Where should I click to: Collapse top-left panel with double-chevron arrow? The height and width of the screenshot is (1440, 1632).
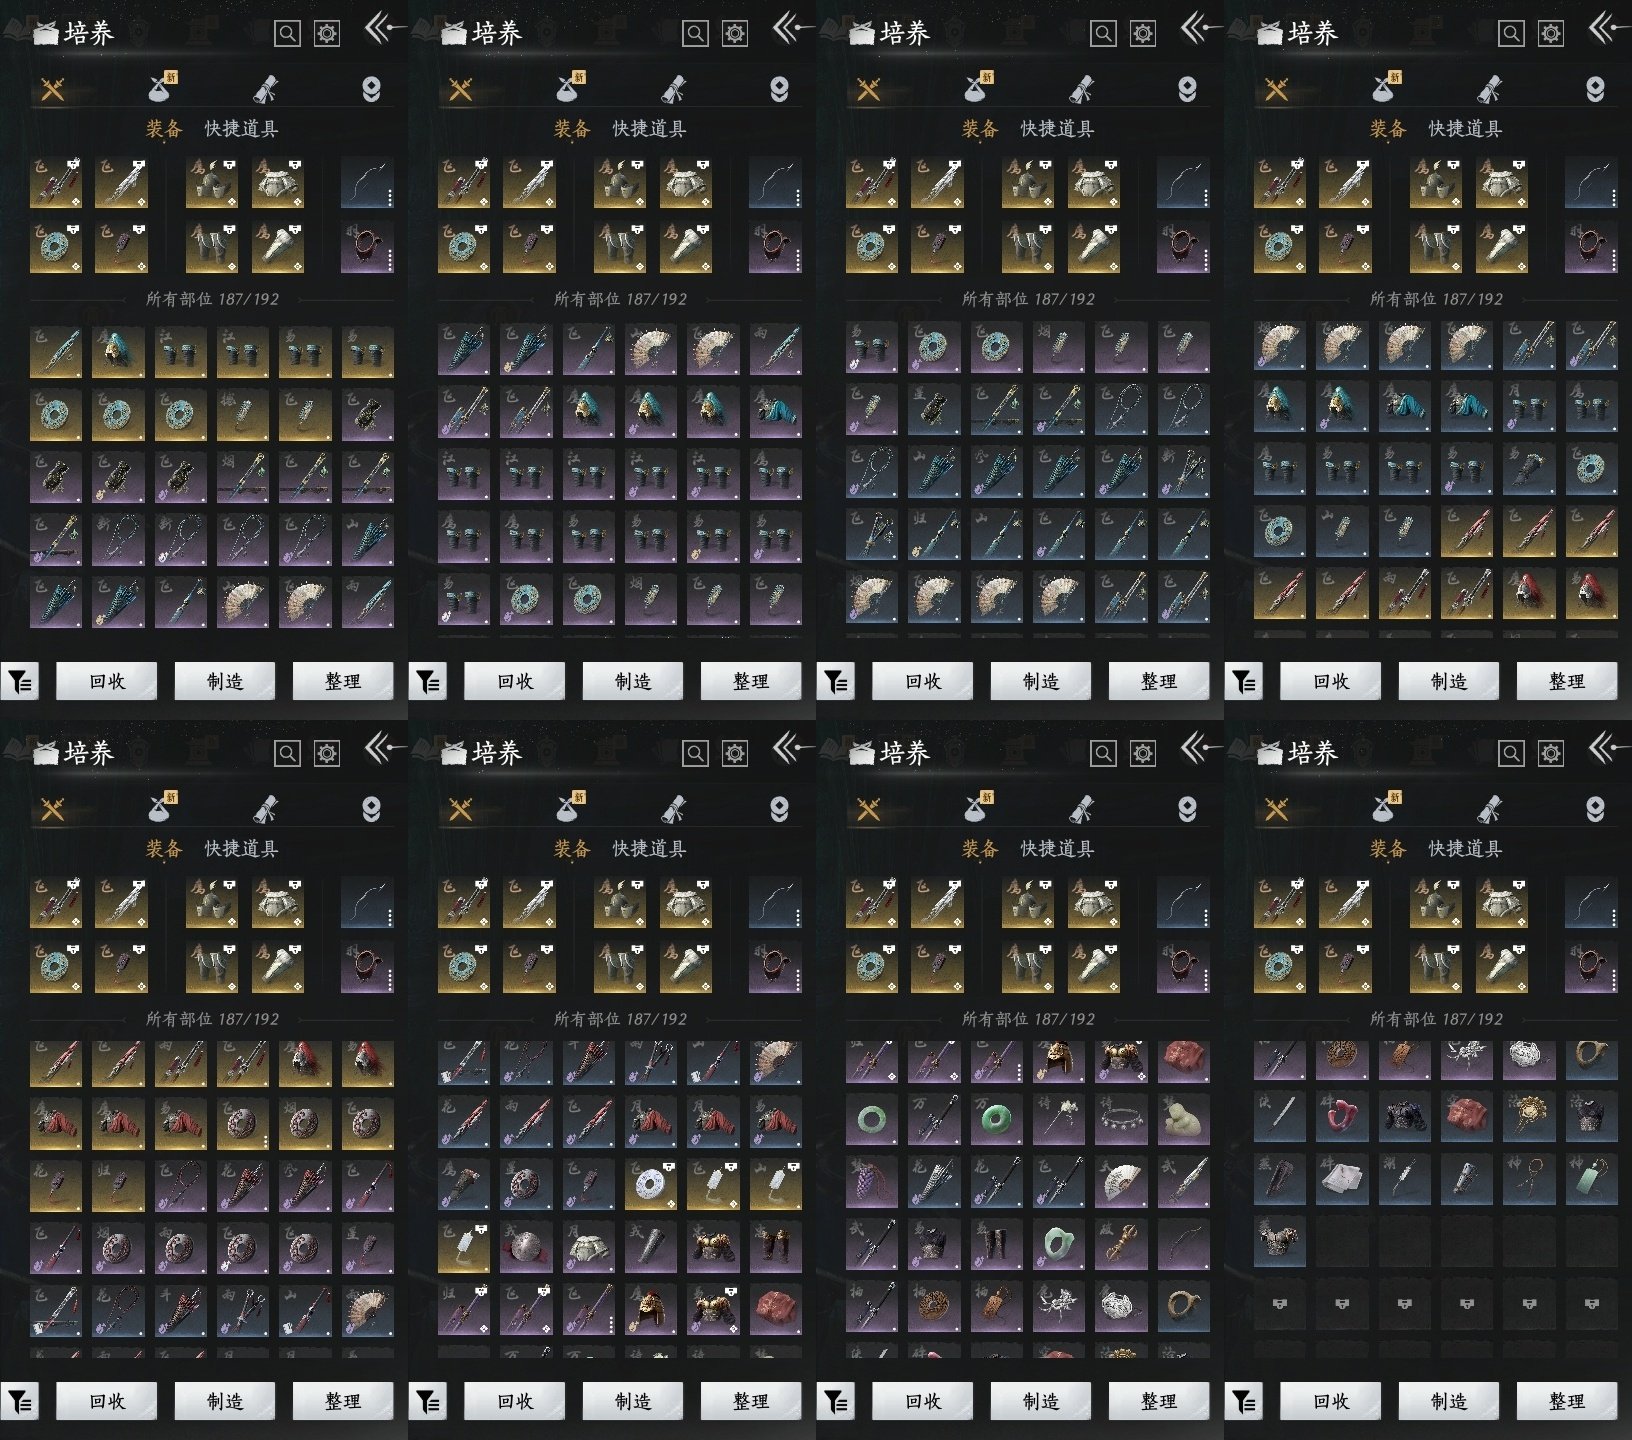[382, 29]
